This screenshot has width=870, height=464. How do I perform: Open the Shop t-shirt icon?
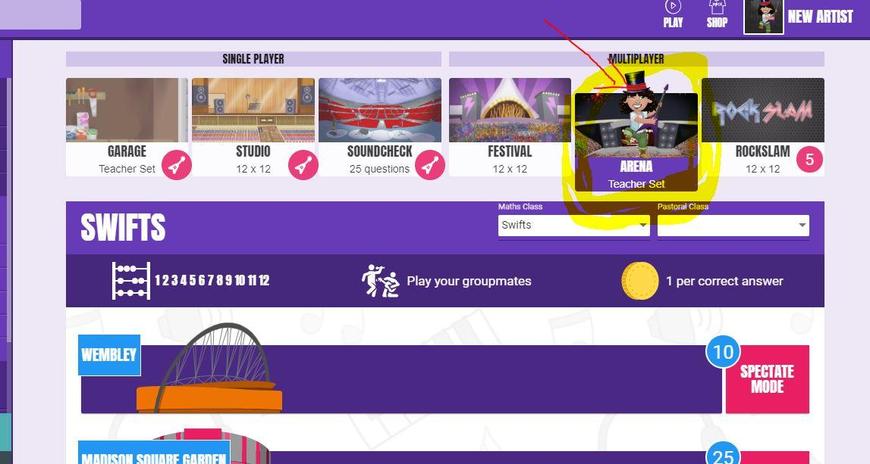pos(717,7)
